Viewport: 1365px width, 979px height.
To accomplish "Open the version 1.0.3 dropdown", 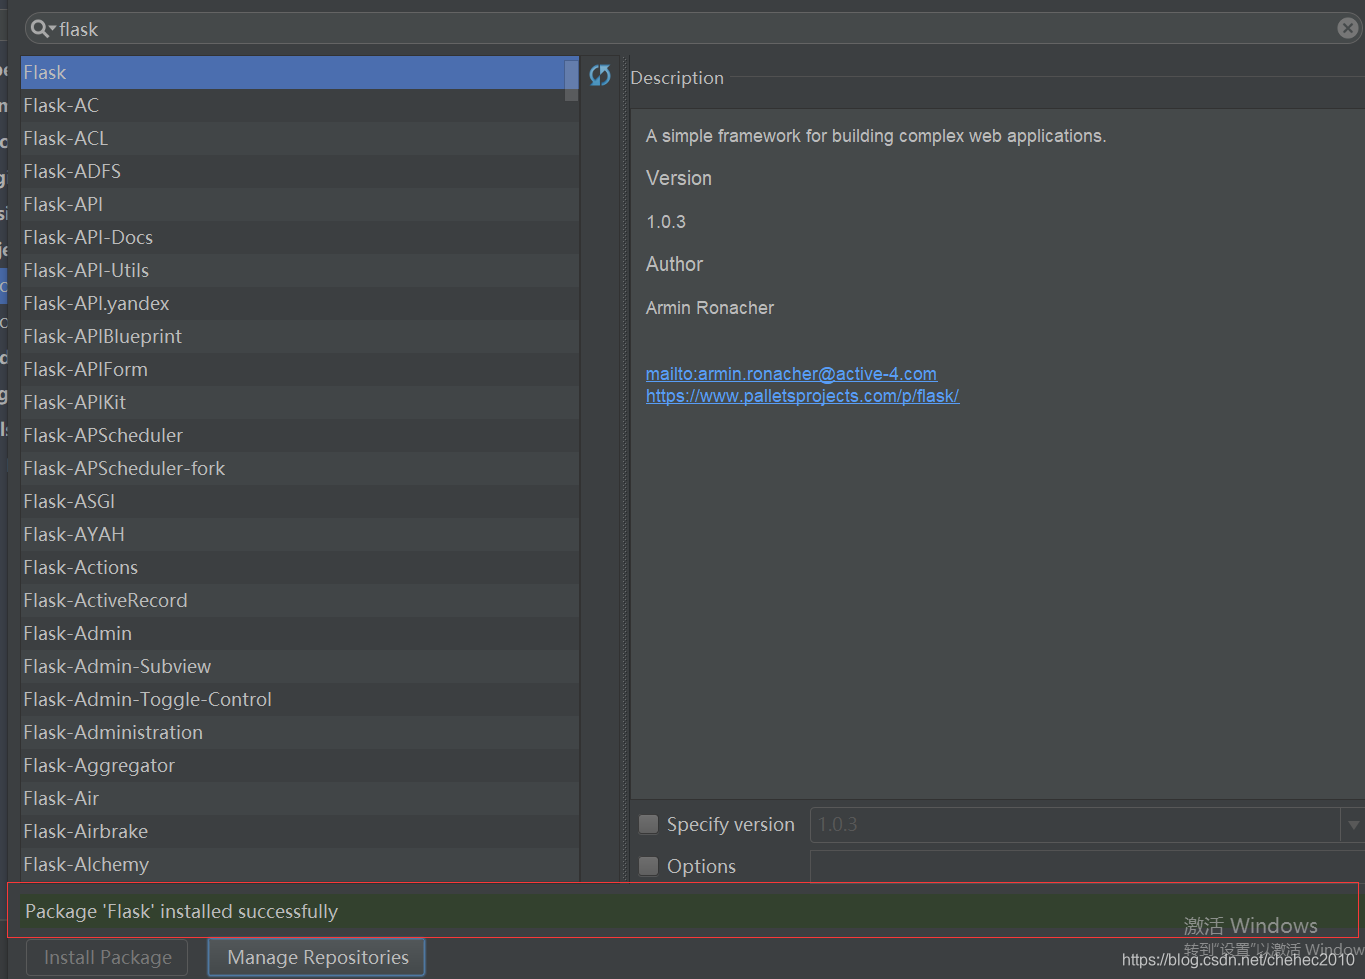I will (1352, 825).
